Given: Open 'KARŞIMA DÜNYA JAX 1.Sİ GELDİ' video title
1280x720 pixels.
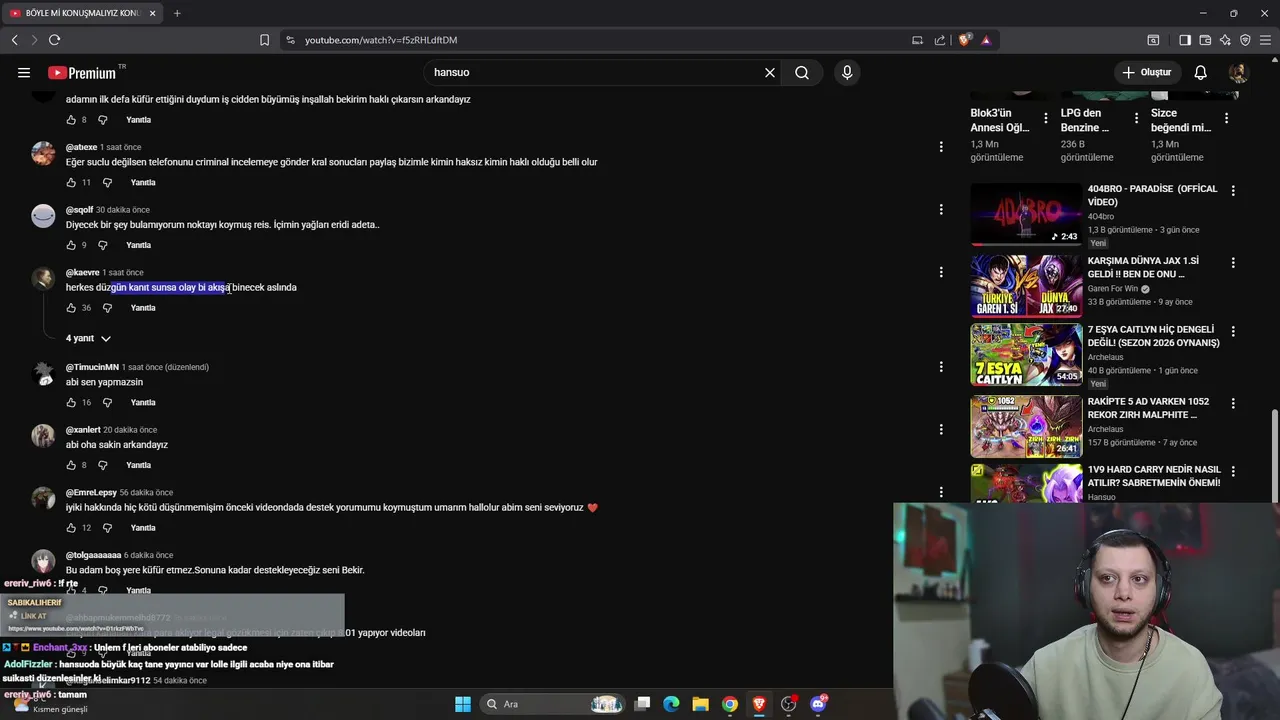Looking at the screenshot, I should [x=1143, y=268].
